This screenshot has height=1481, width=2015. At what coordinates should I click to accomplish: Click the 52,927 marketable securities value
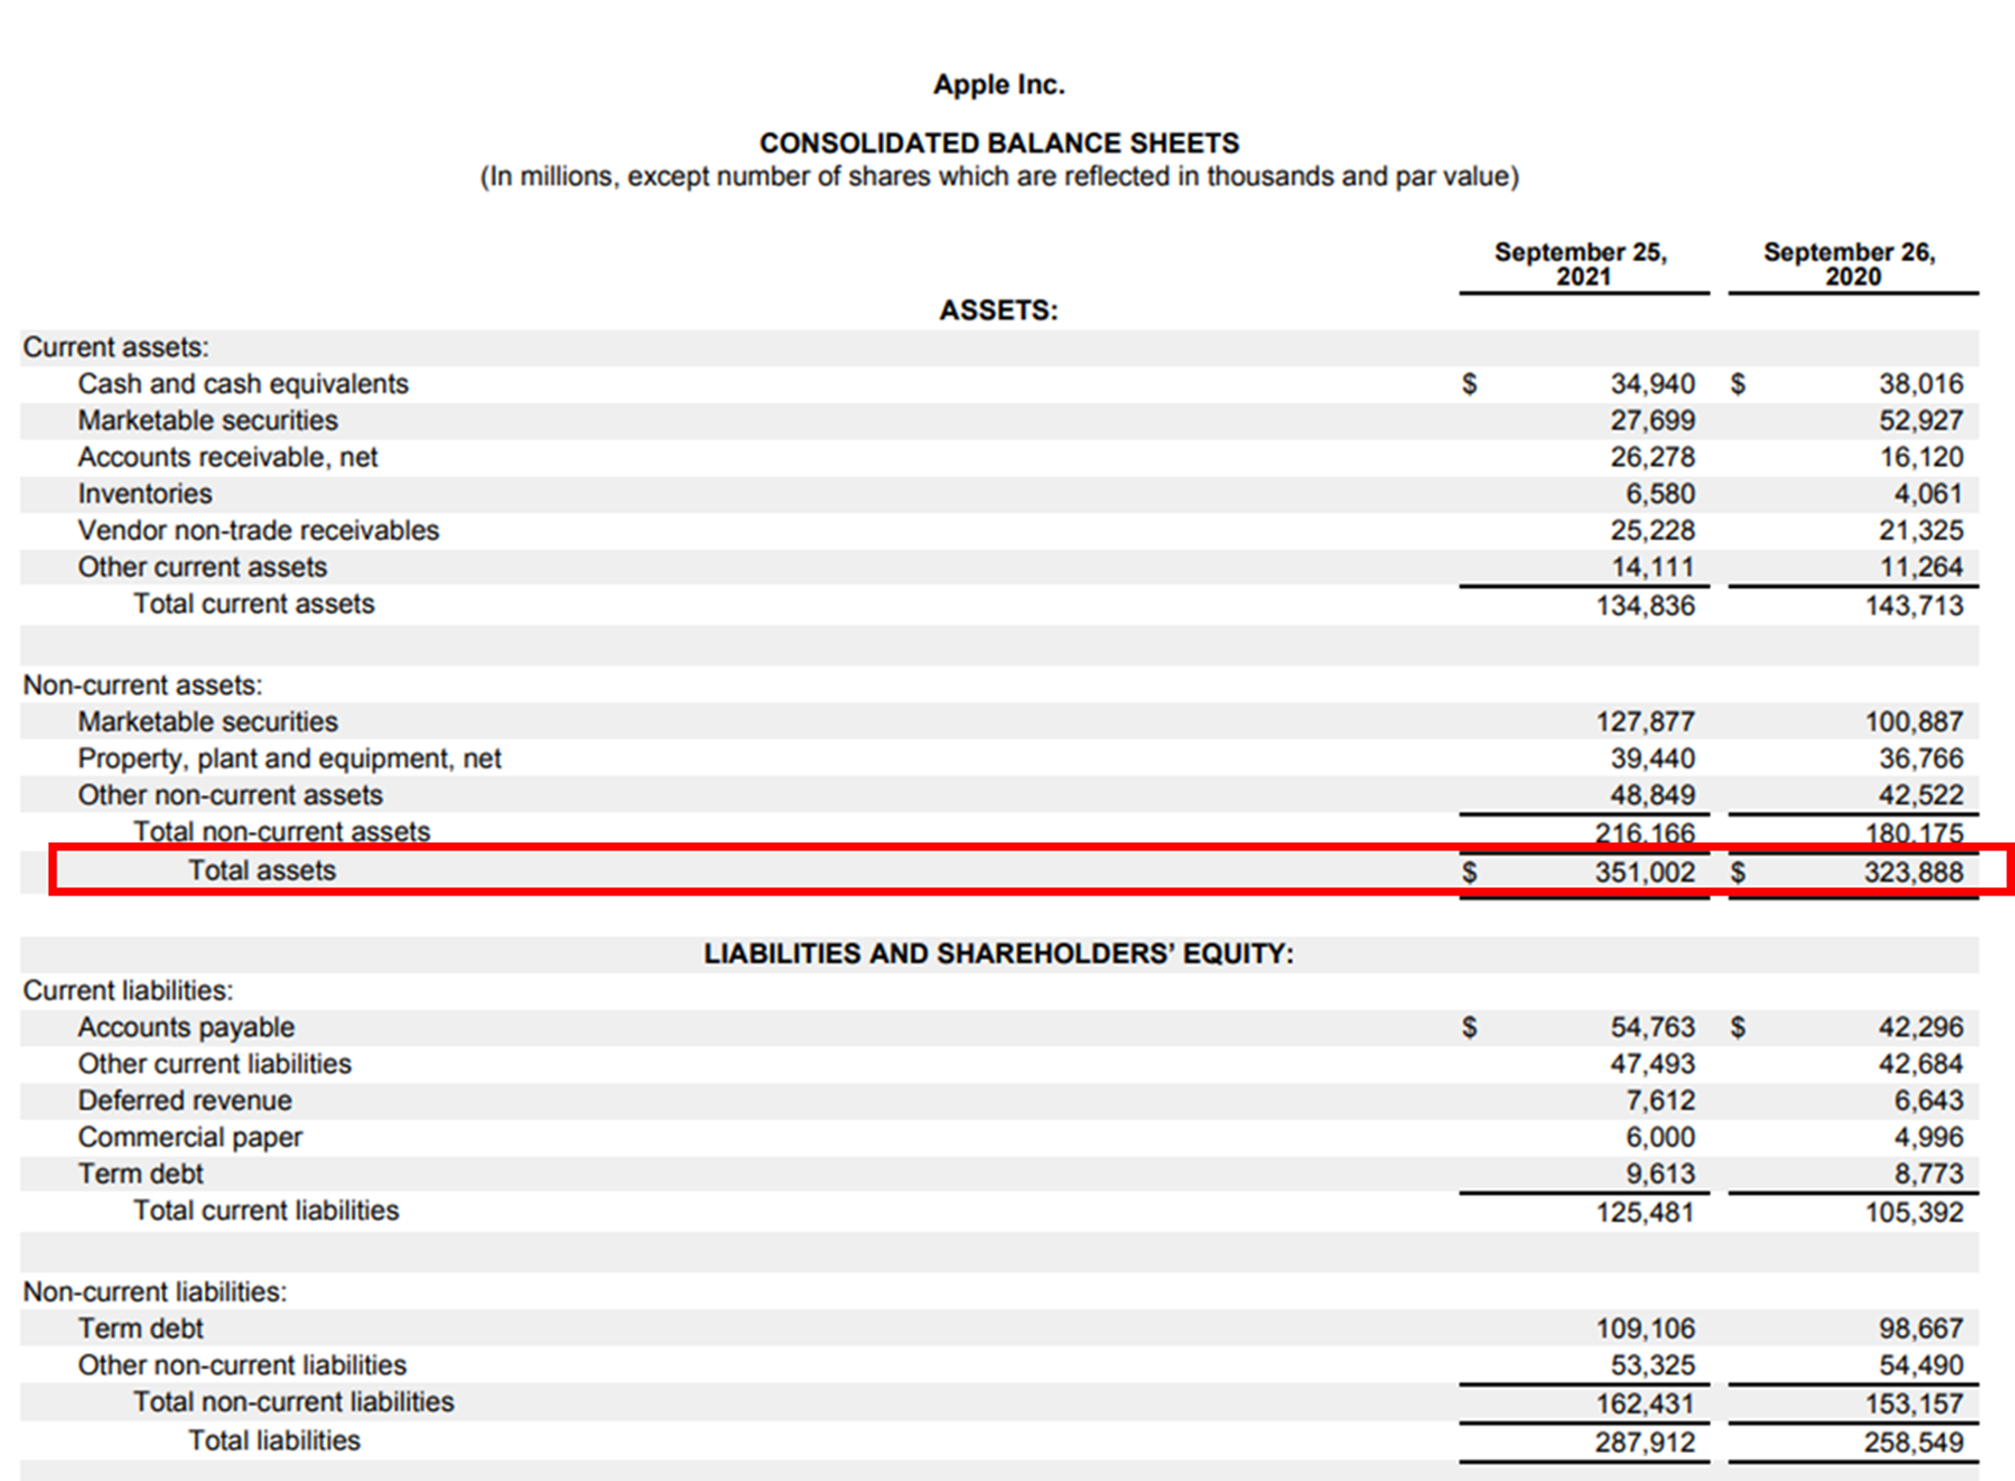point(1921,421)
